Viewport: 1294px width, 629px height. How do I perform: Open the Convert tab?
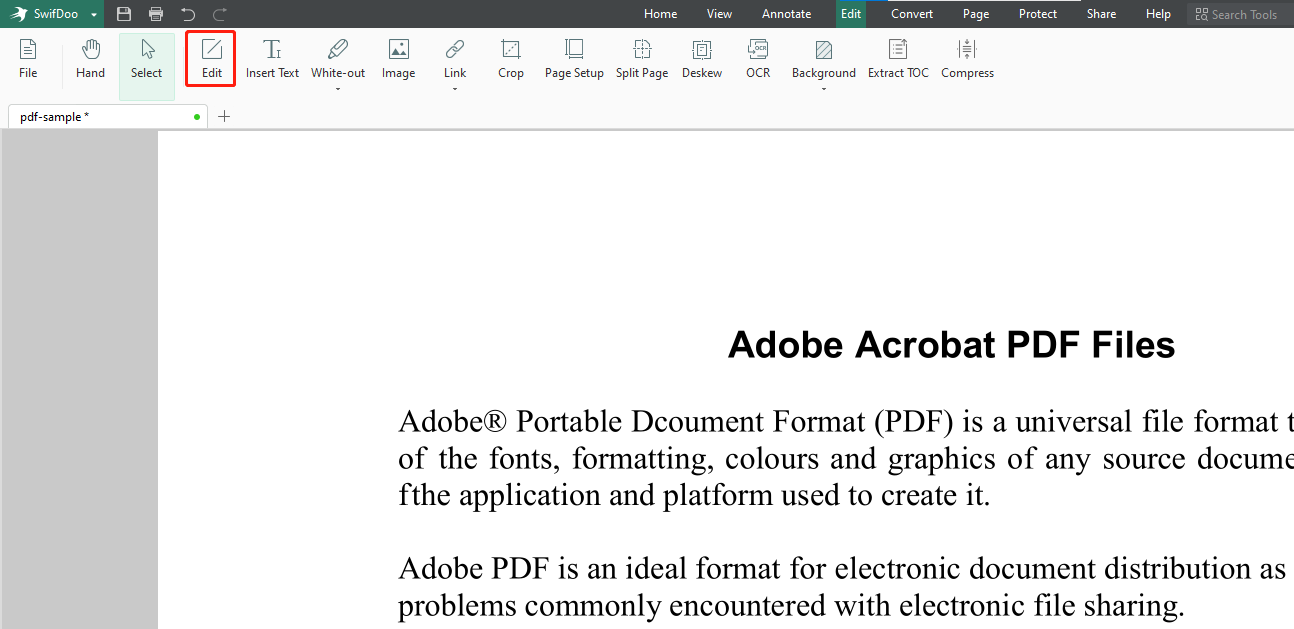[912, 14]
